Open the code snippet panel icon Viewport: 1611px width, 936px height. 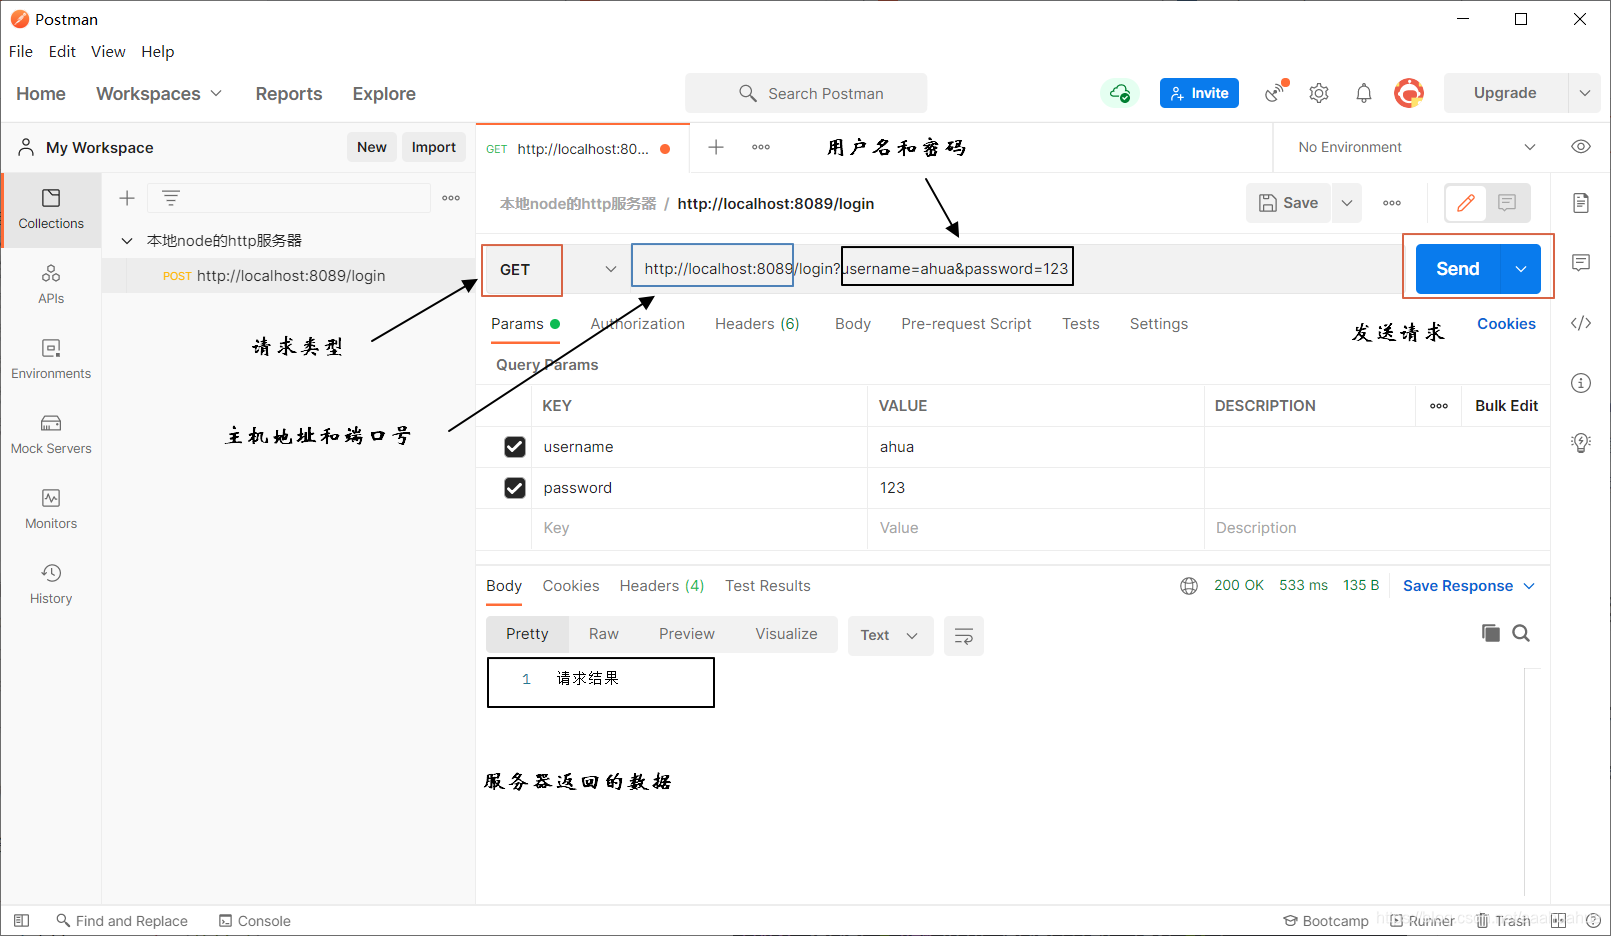tap(1580, 322)
